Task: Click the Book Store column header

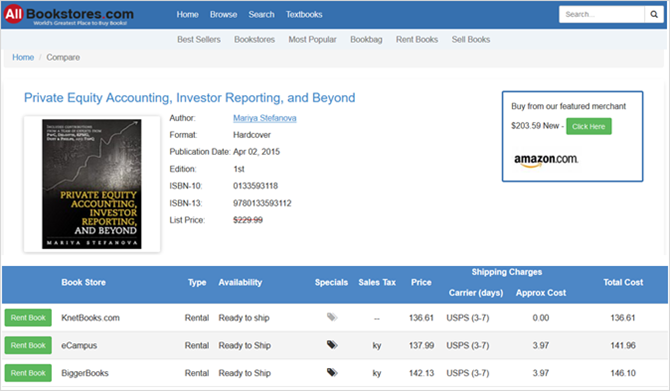Action: tap(83, 282)
